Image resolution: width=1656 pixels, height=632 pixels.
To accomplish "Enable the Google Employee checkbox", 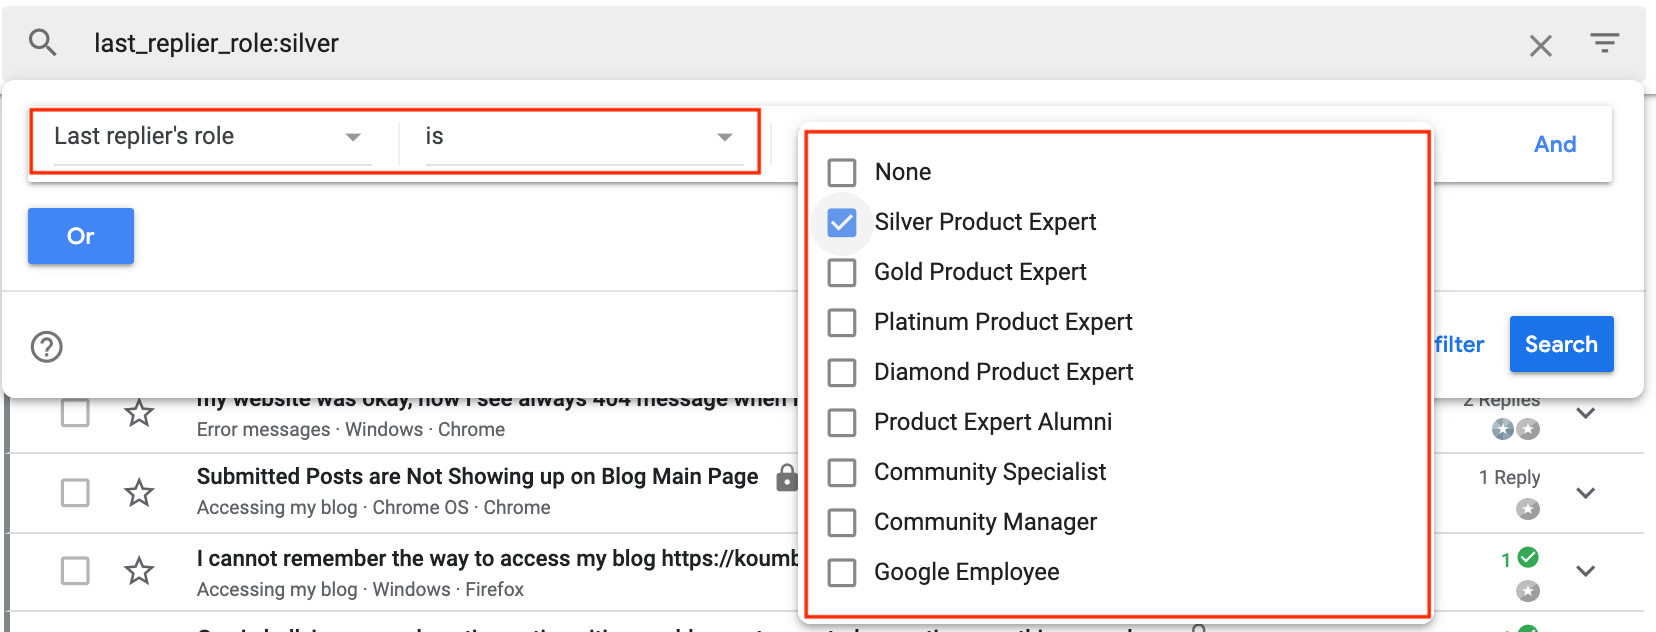I will 842,572.
